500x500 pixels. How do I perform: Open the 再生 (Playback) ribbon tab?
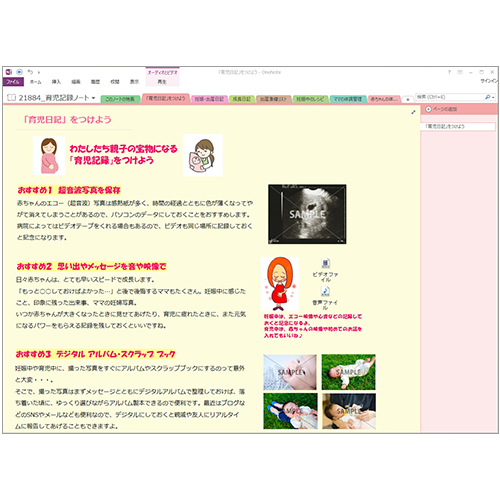point(162,82)
